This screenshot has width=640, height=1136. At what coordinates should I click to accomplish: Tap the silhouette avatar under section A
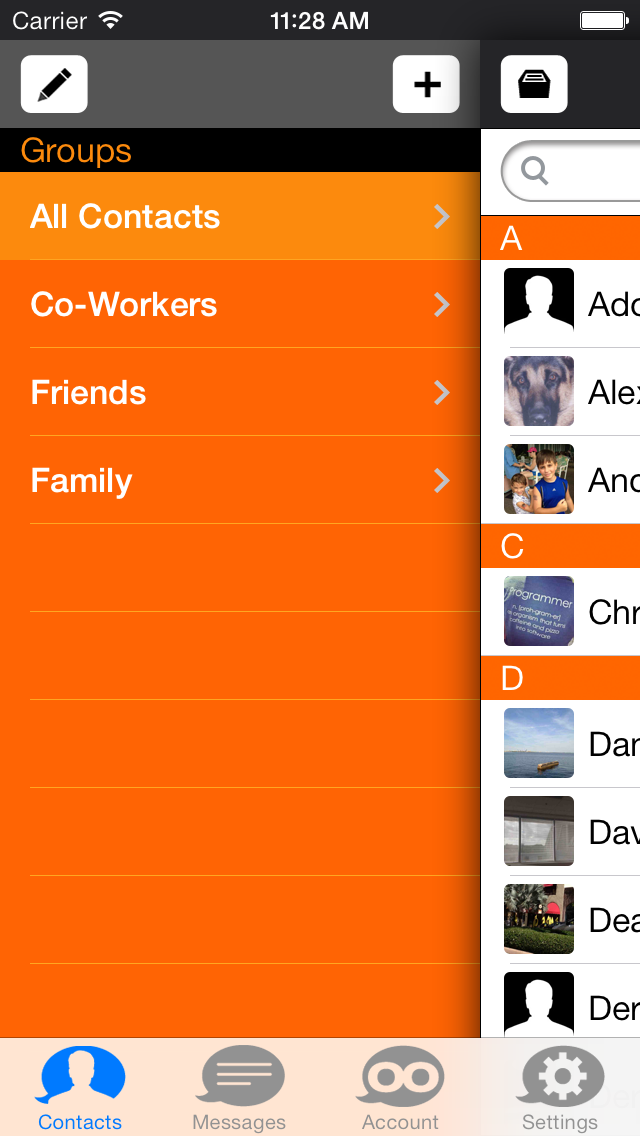point(539,303)
